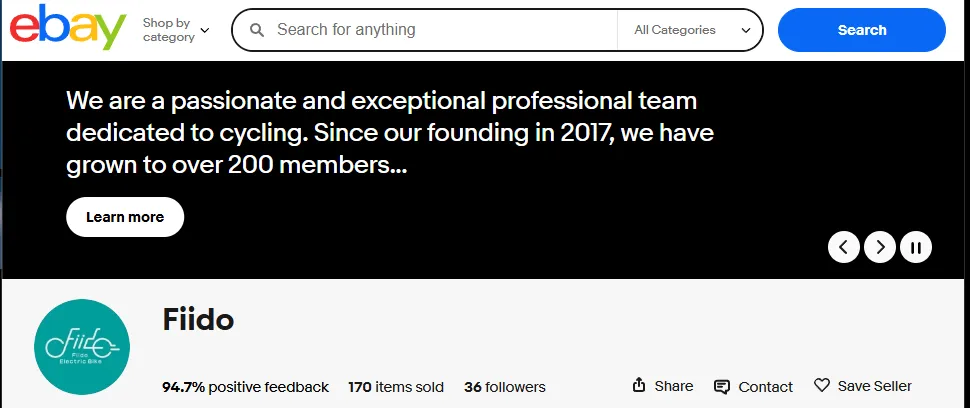This screenshot has height=408, width=970.
Task: Click the 170 items sold text
Action: point(396,387)
